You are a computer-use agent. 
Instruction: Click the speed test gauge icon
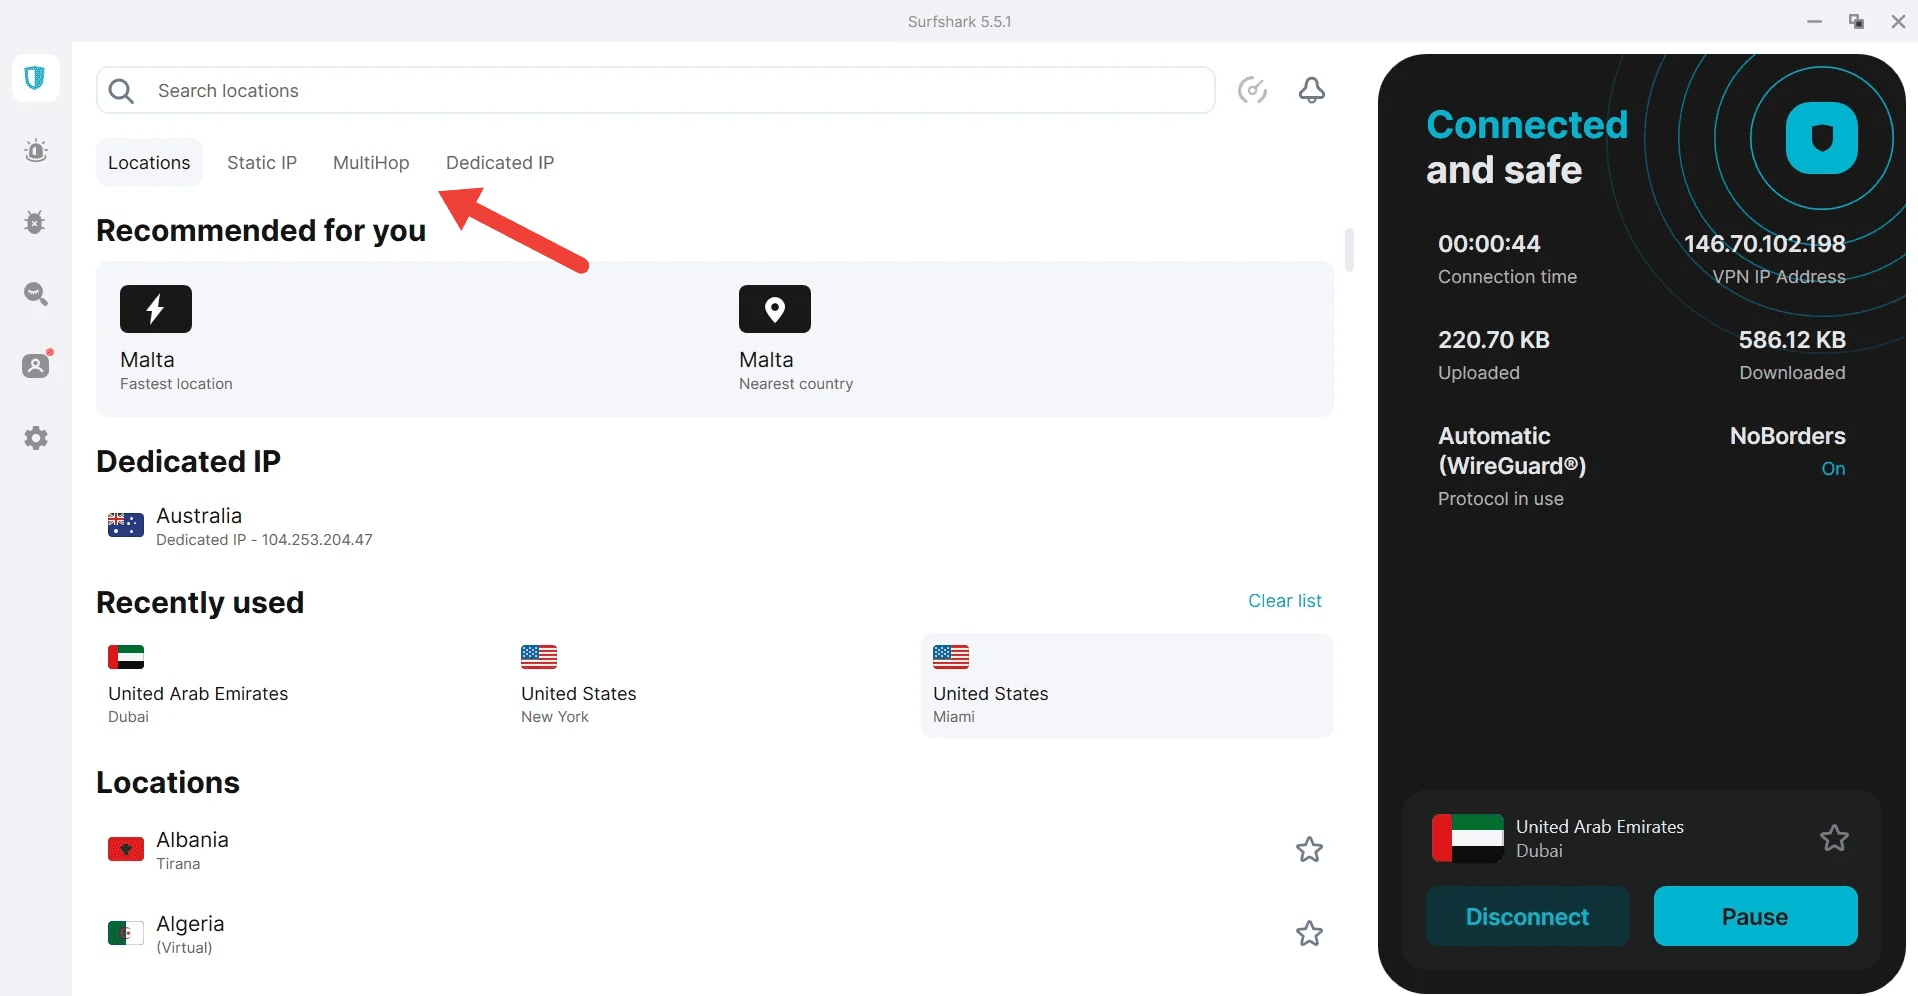coord(1252,90)
